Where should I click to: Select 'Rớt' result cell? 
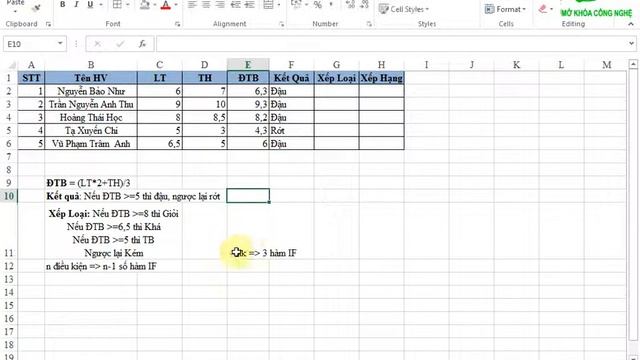[291, 130]
